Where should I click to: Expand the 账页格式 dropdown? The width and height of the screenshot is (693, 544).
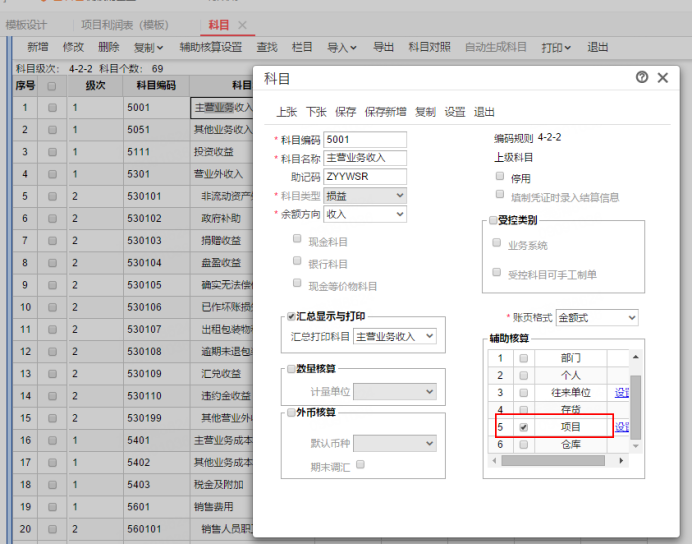pyautogui.click(x=596, y=318)
